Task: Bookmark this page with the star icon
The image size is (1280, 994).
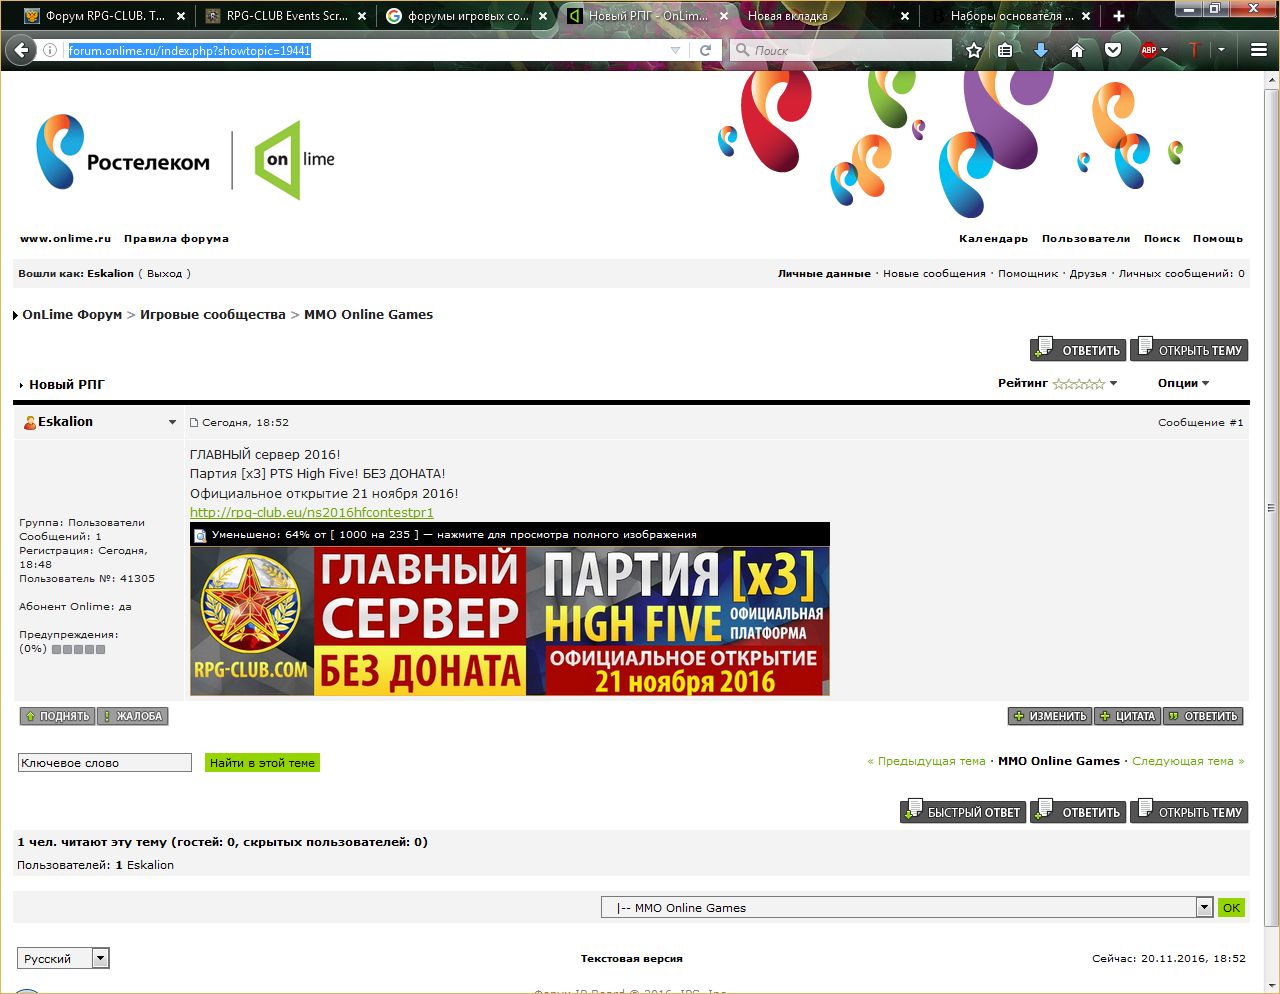Action: pyautogui.click(x=974, y=50)
